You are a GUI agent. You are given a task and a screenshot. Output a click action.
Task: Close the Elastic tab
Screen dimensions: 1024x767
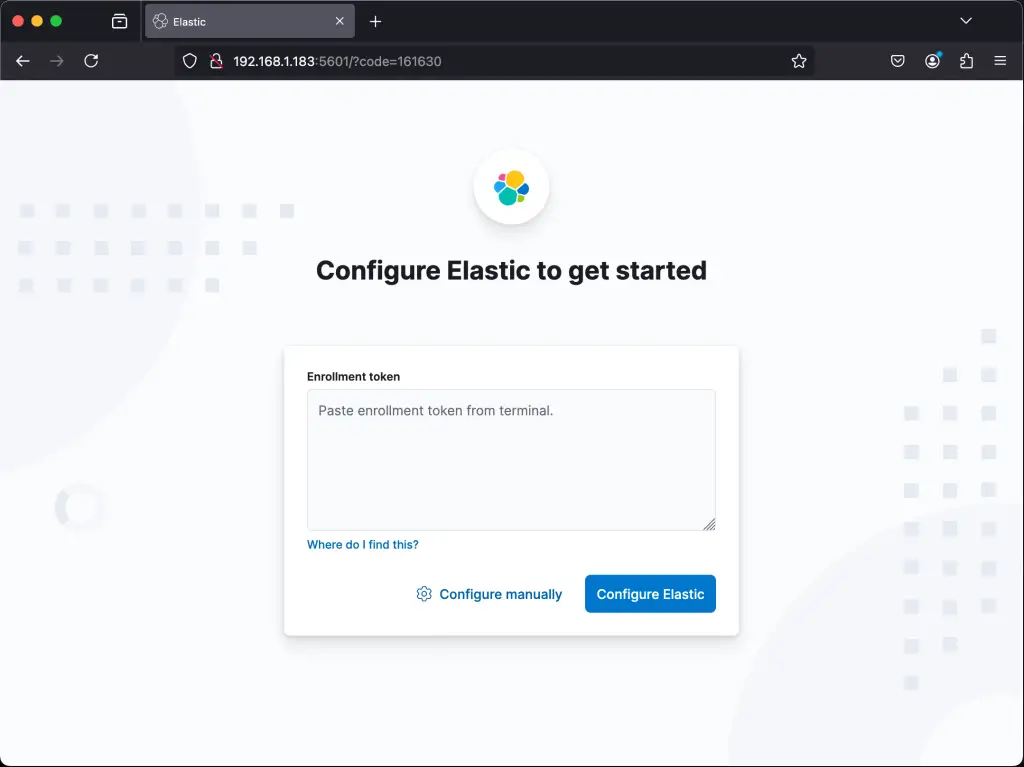point(339,20)
